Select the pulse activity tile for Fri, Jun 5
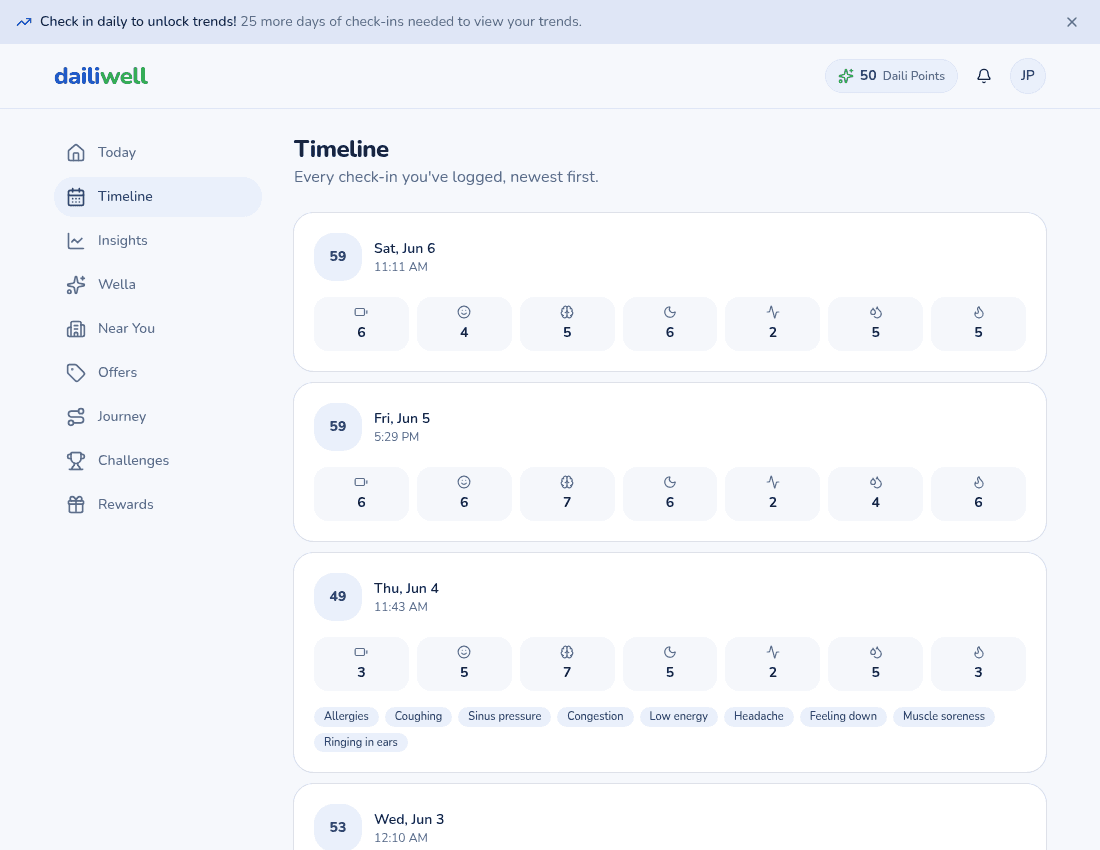This screenshot has height=850, width=1100. 772,494
